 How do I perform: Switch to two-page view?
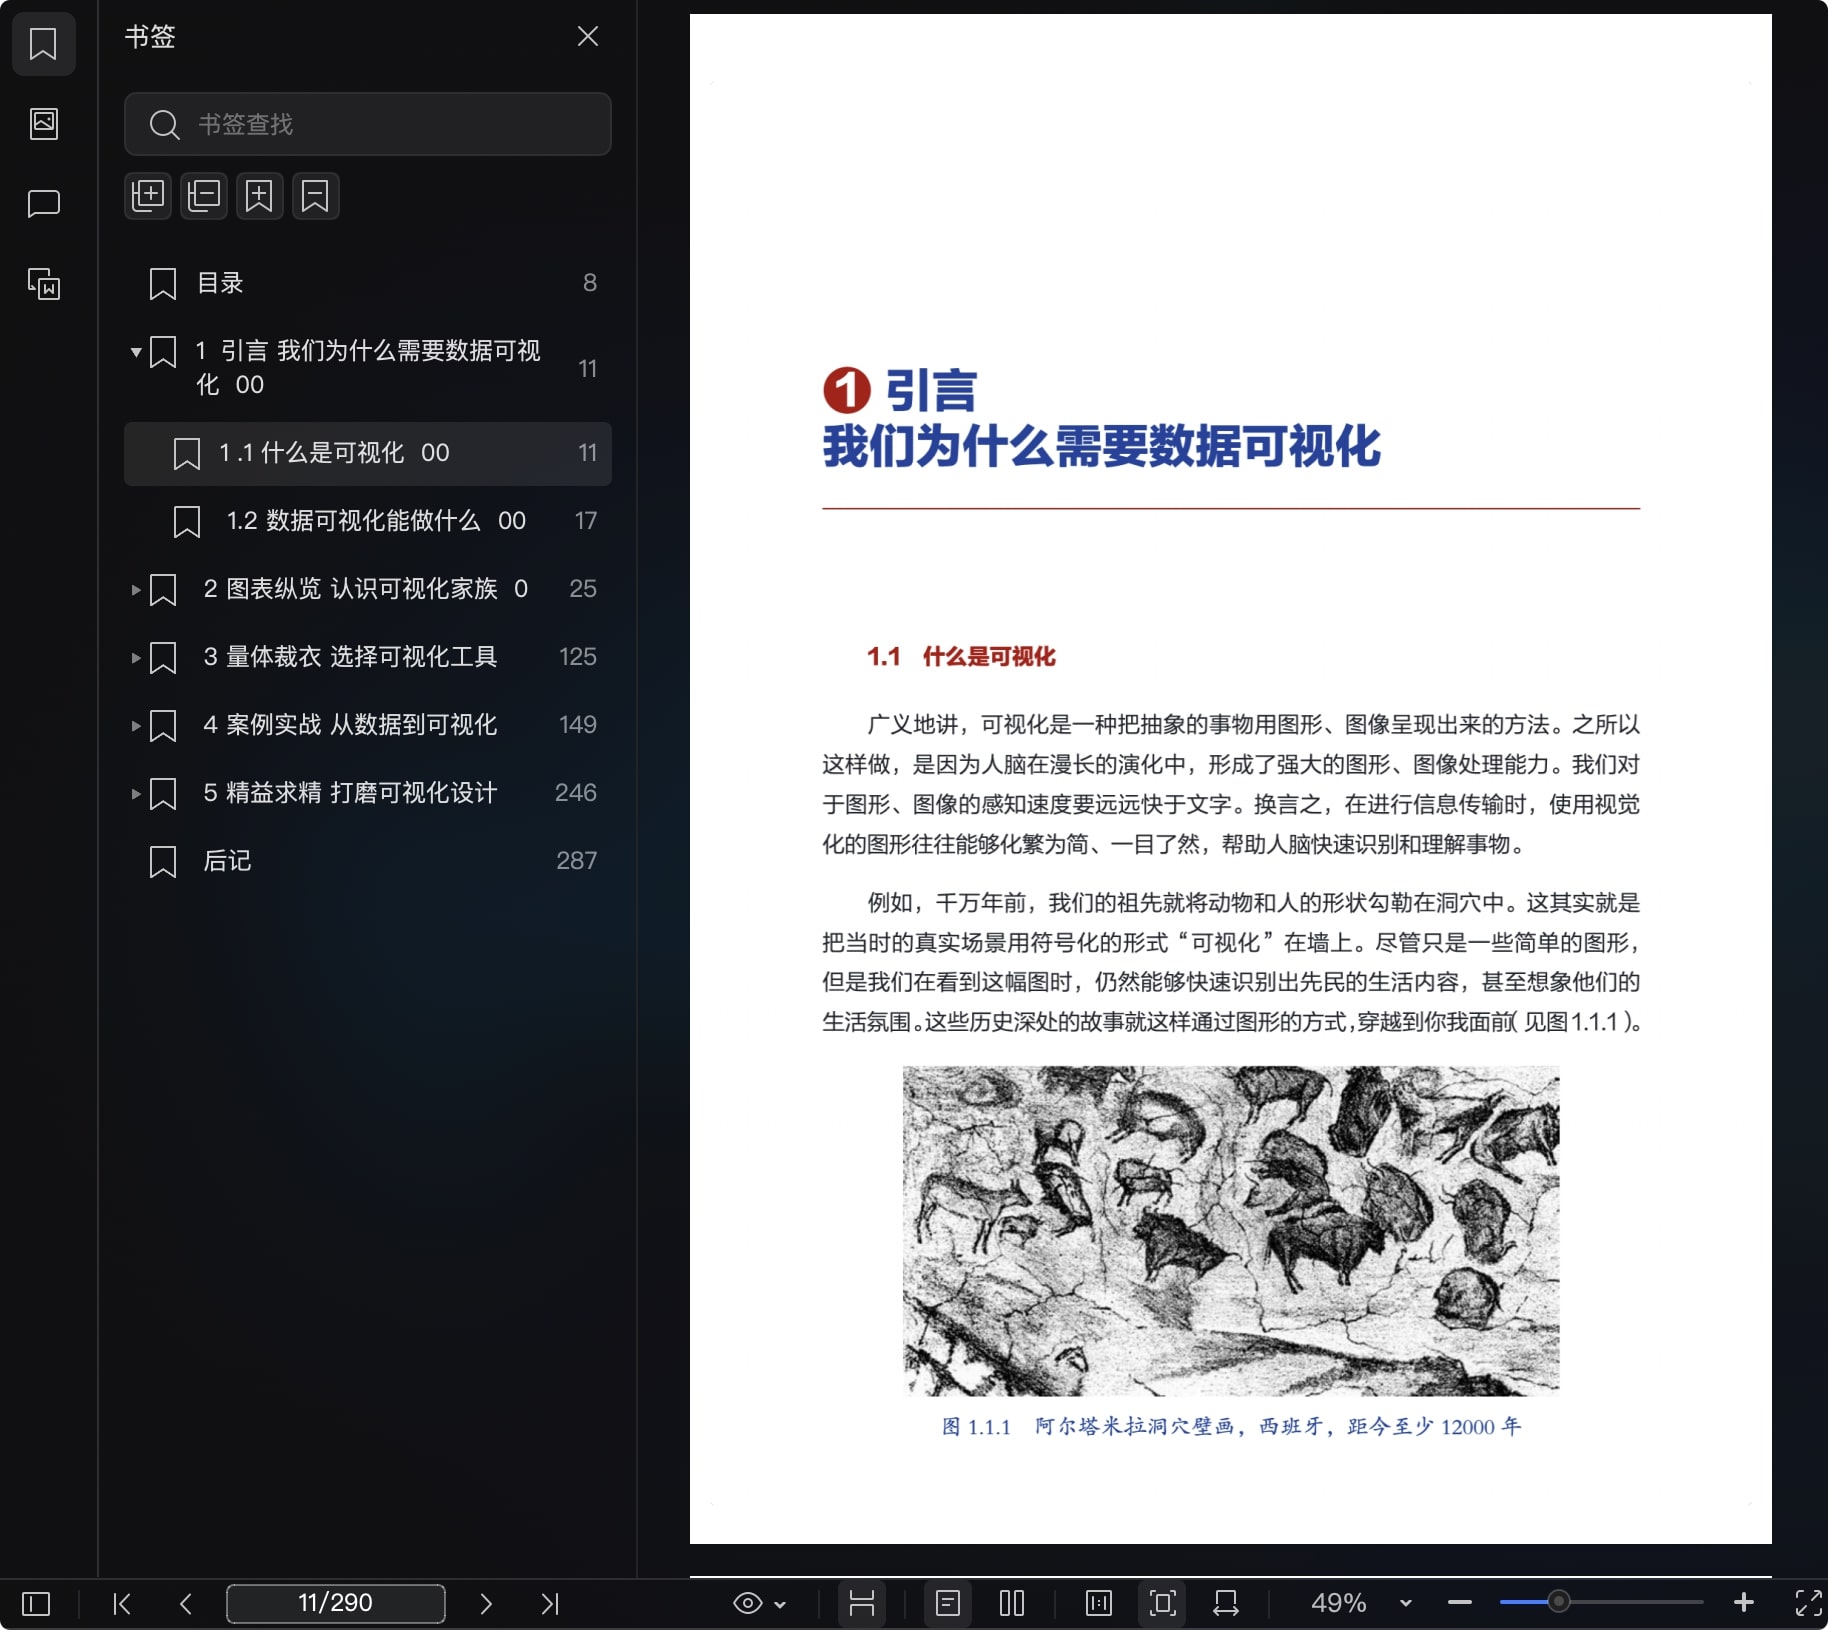tap(1012, 1604)
